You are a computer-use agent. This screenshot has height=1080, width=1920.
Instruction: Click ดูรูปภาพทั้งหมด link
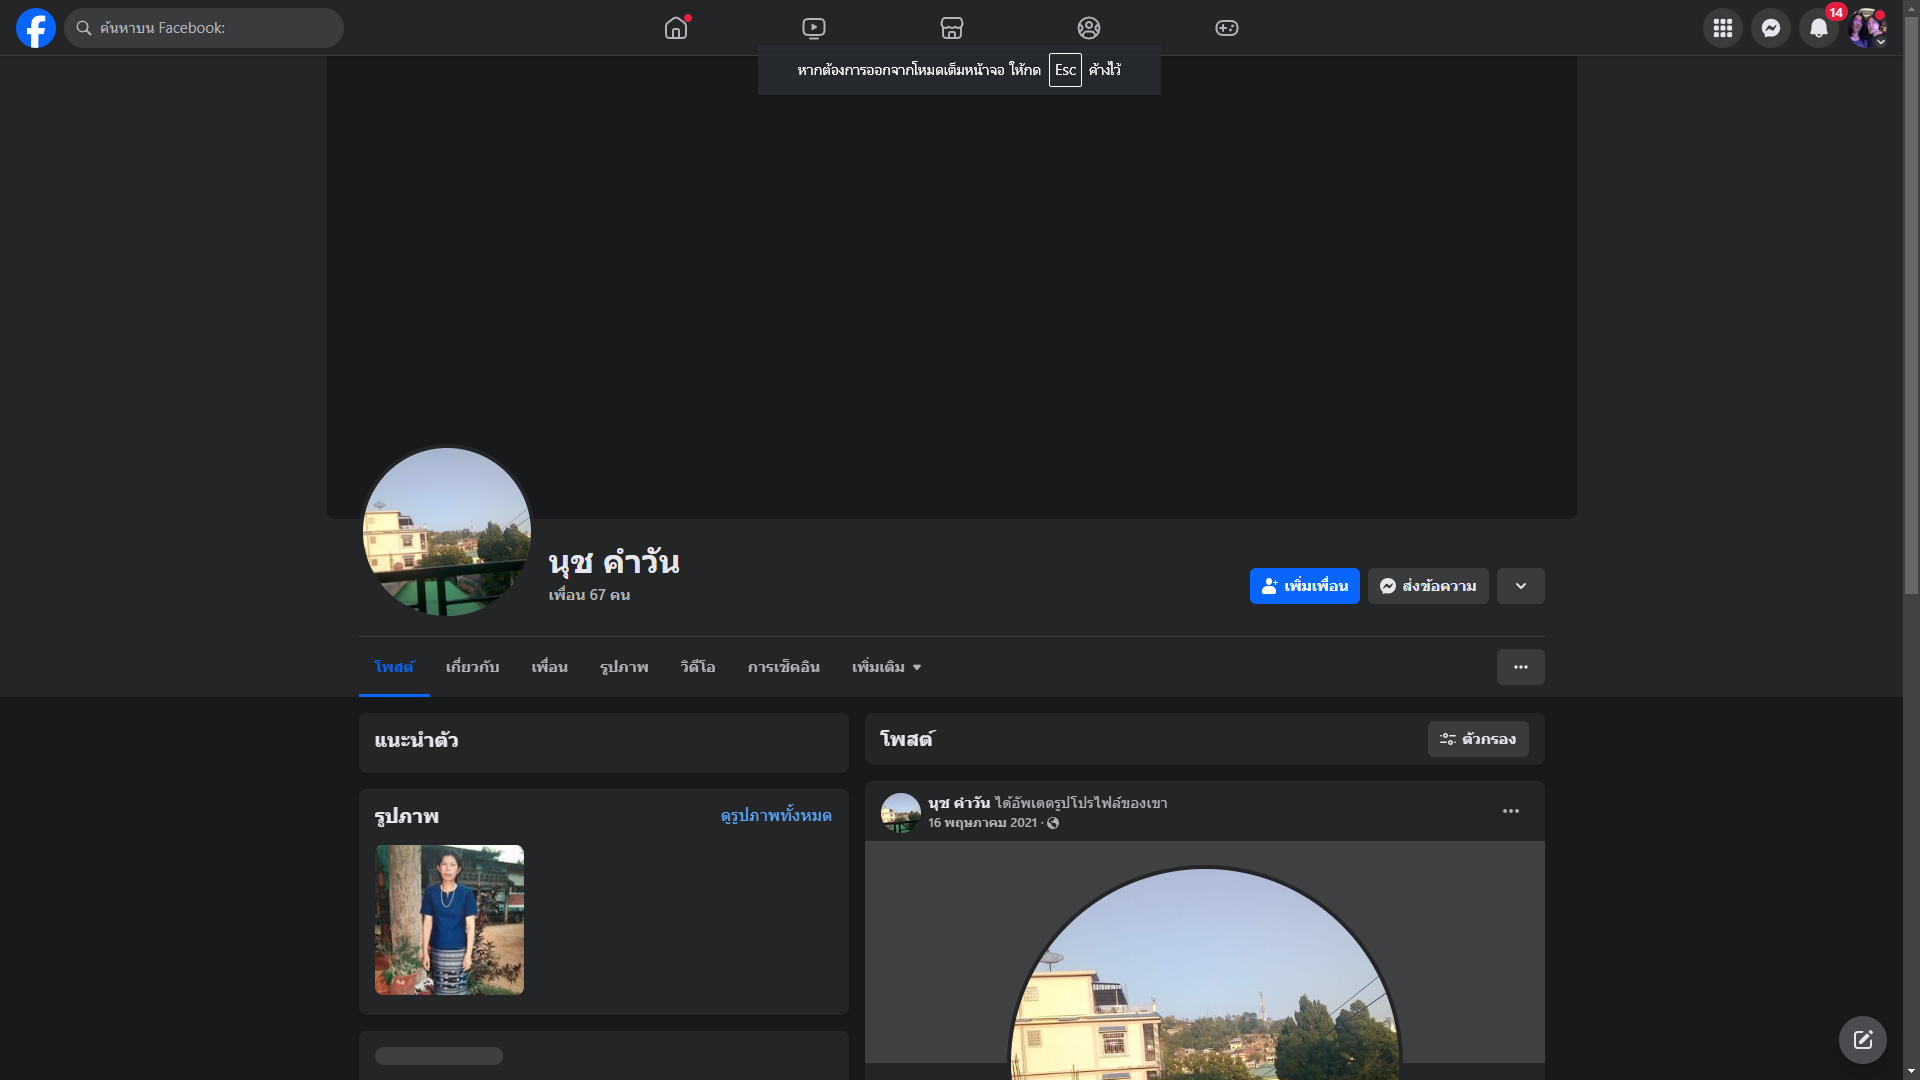pos(775,816)
